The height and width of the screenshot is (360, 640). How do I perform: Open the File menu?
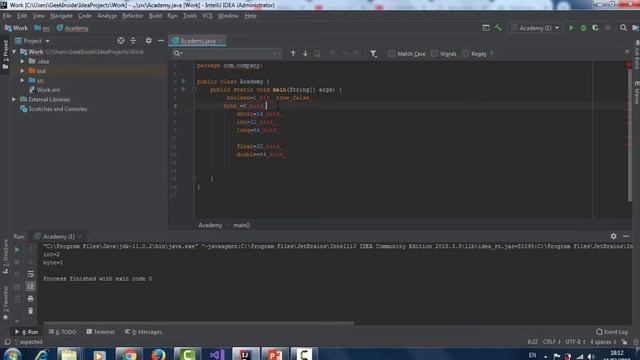[7, 16]
